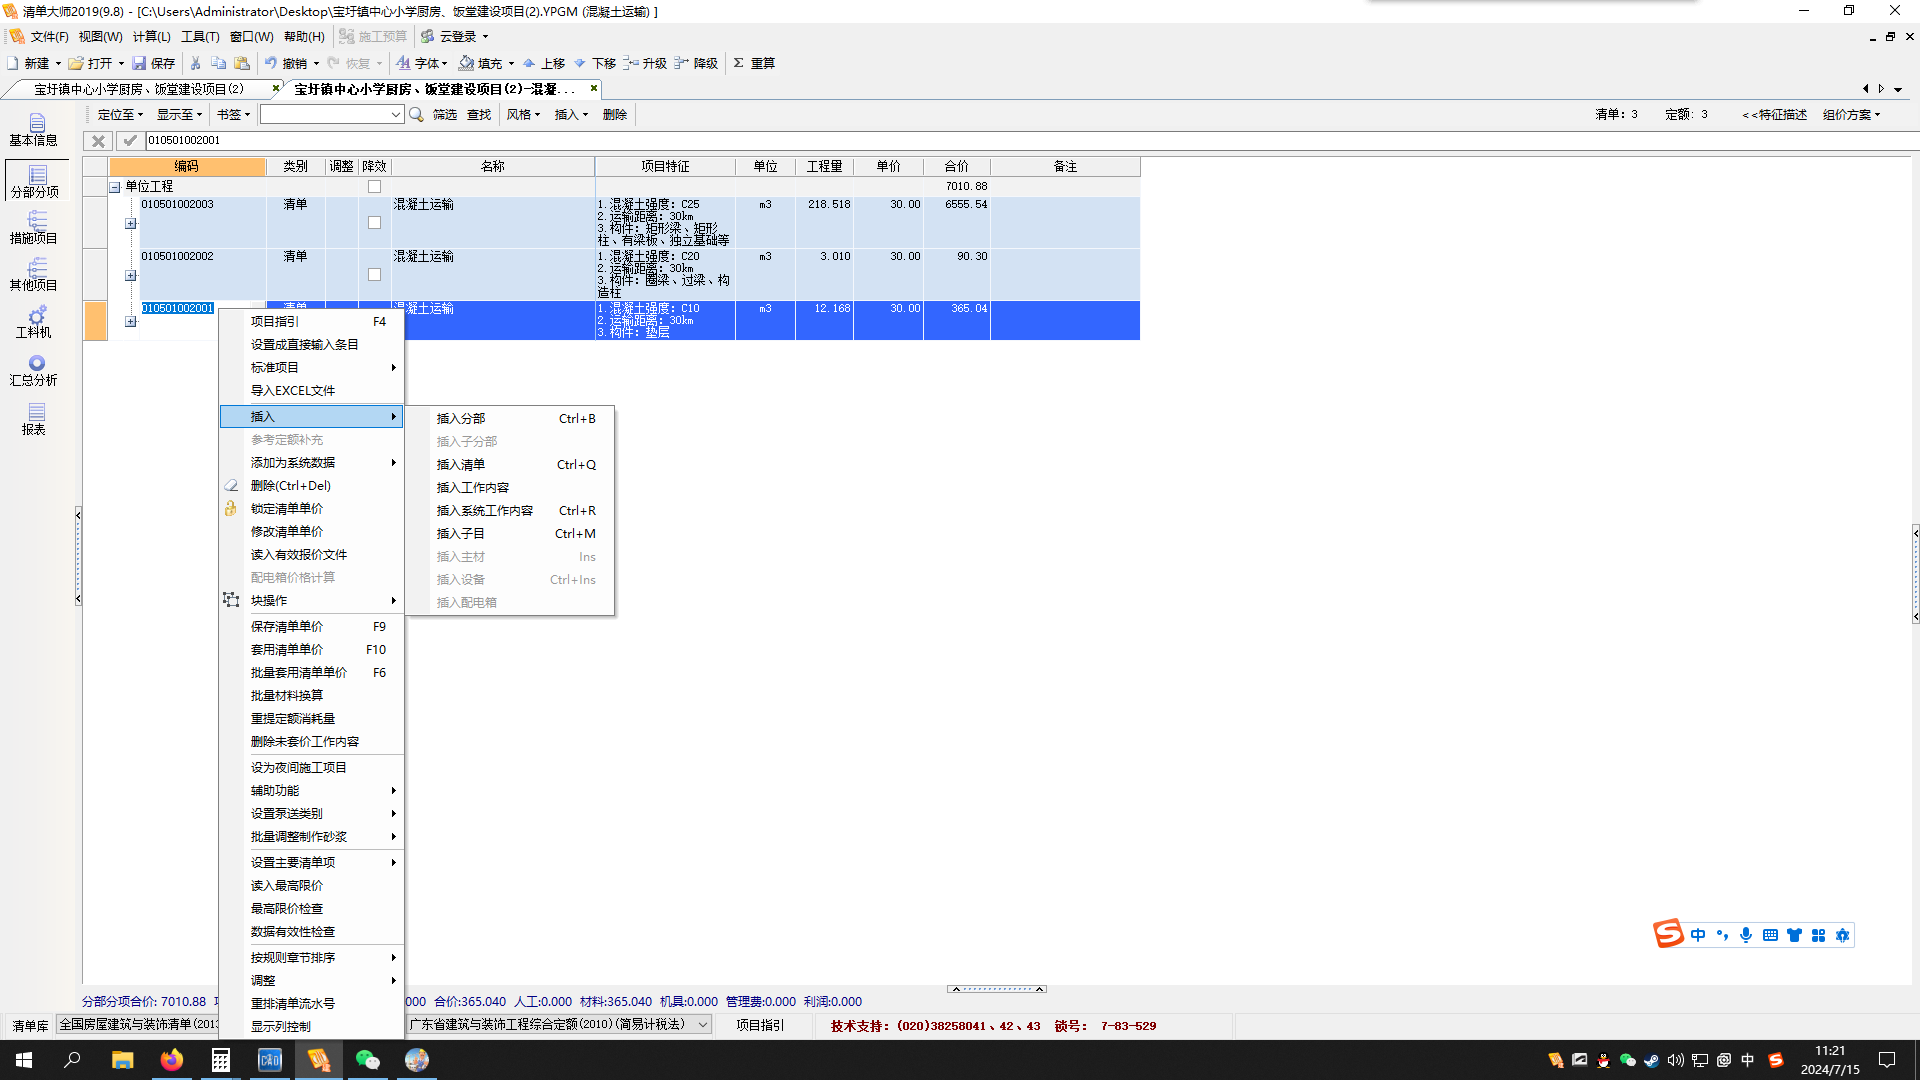Click the 新建 new file toolbar icon

point(29,63)
